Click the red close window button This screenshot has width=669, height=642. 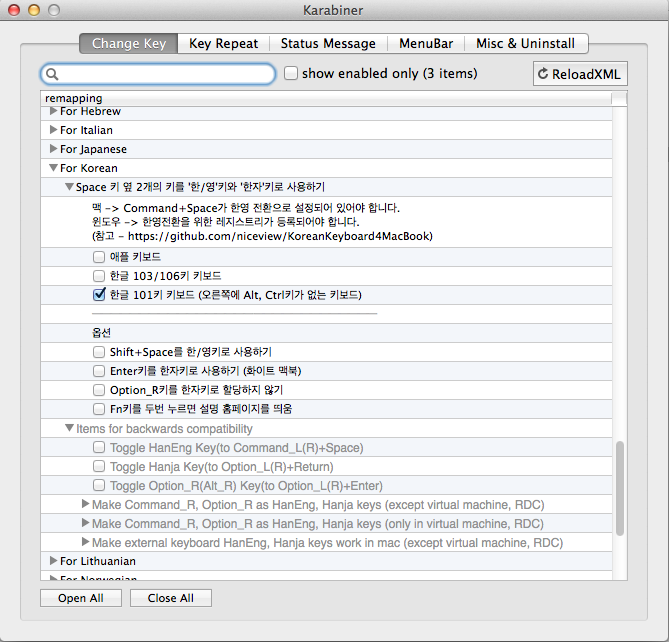tap(14, 10)
